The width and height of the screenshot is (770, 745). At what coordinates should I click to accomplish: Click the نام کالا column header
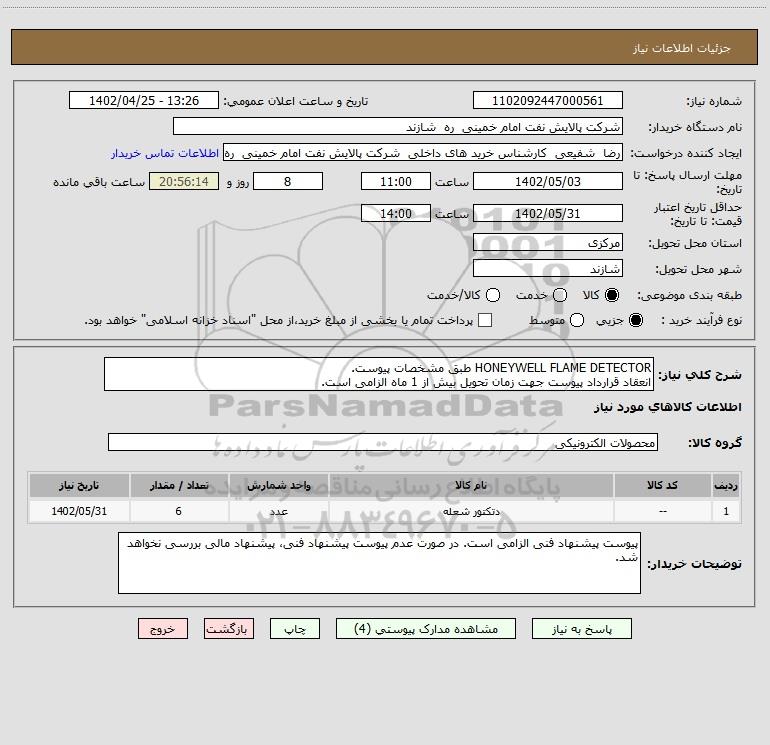point(470,485)
